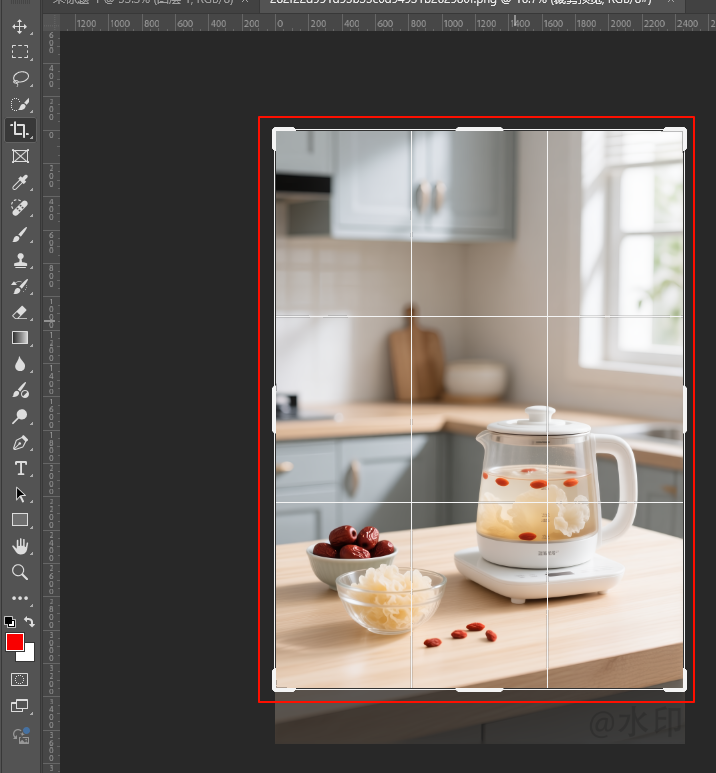Choose the Lasso tool
This screenshot has width=716, height=773.
[x=20, y=78]
